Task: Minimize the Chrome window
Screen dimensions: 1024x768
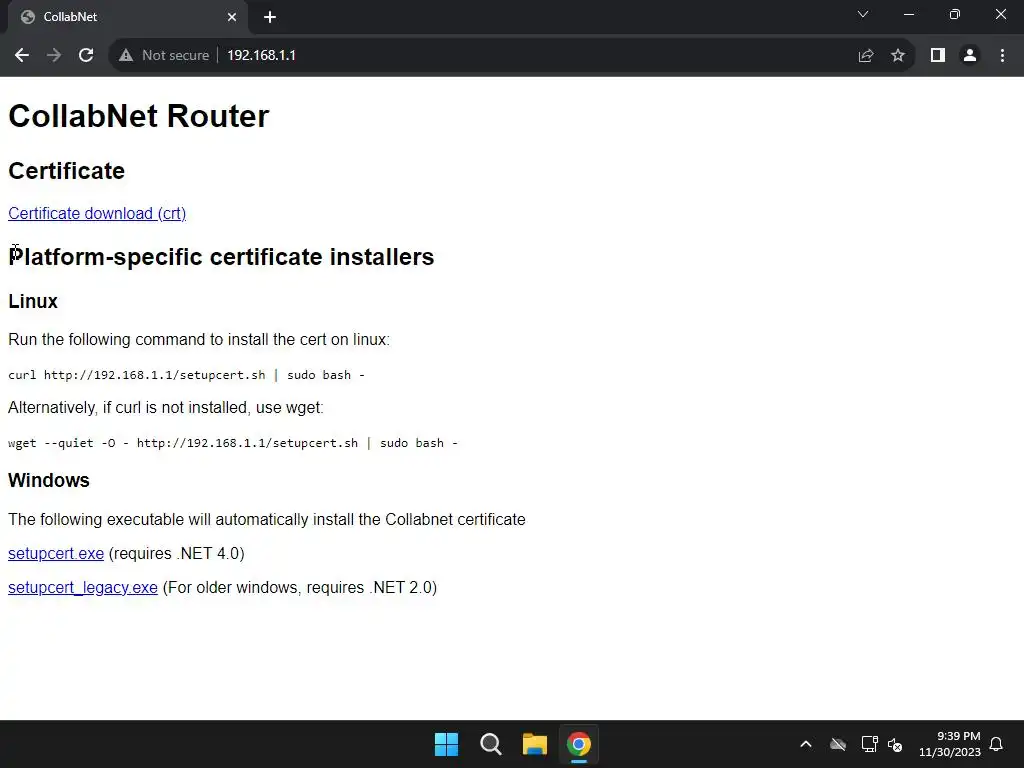Action: pyautogui.click(x=909, y=14)
